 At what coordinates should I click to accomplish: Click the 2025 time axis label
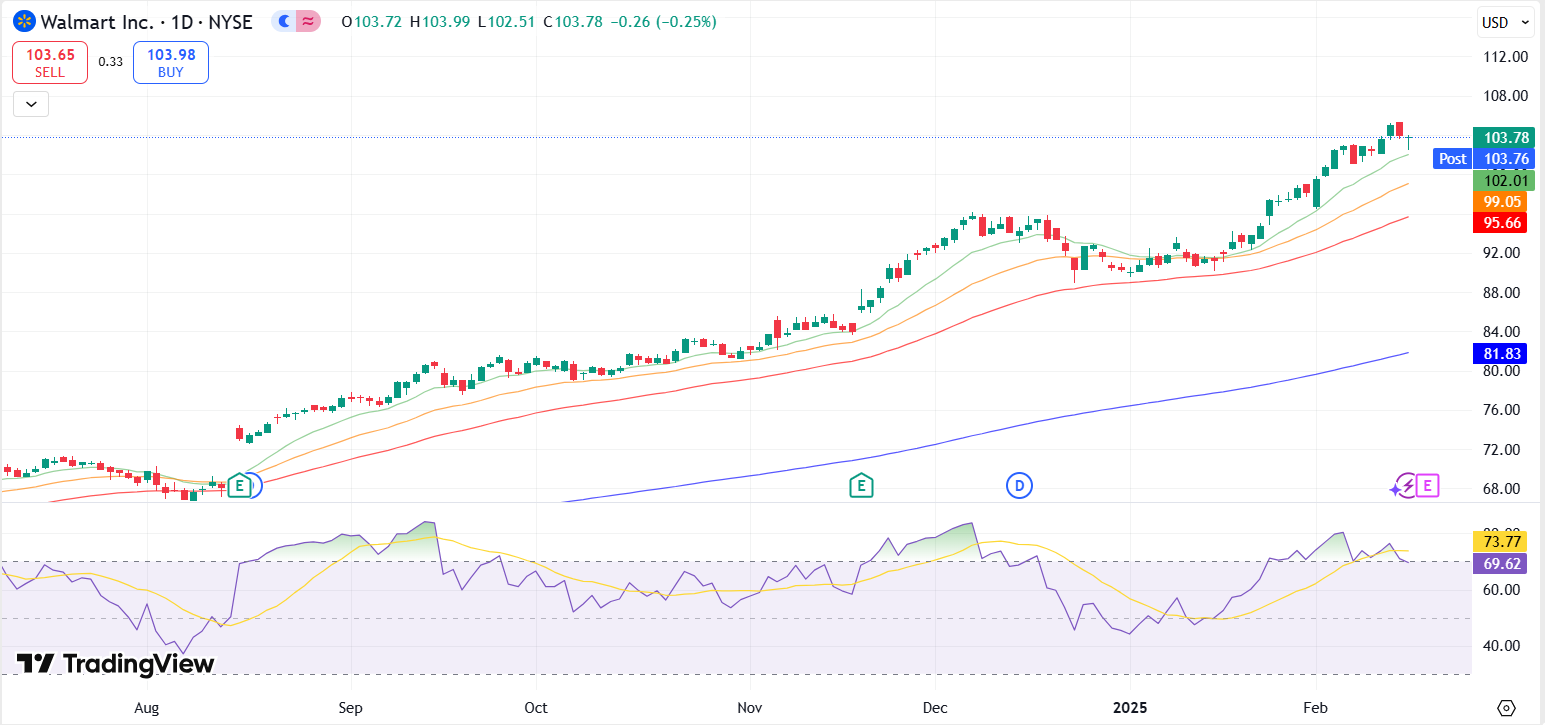(1131, 708)
